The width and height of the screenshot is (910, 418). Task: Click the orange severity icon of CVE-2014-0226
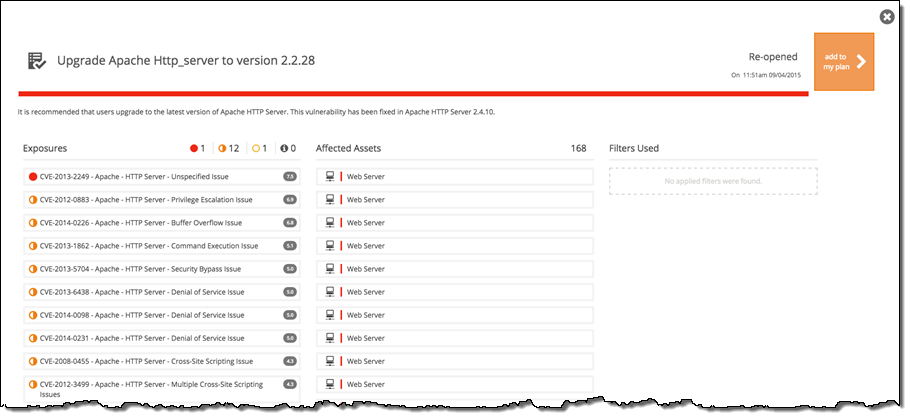(x=33, y=223)
